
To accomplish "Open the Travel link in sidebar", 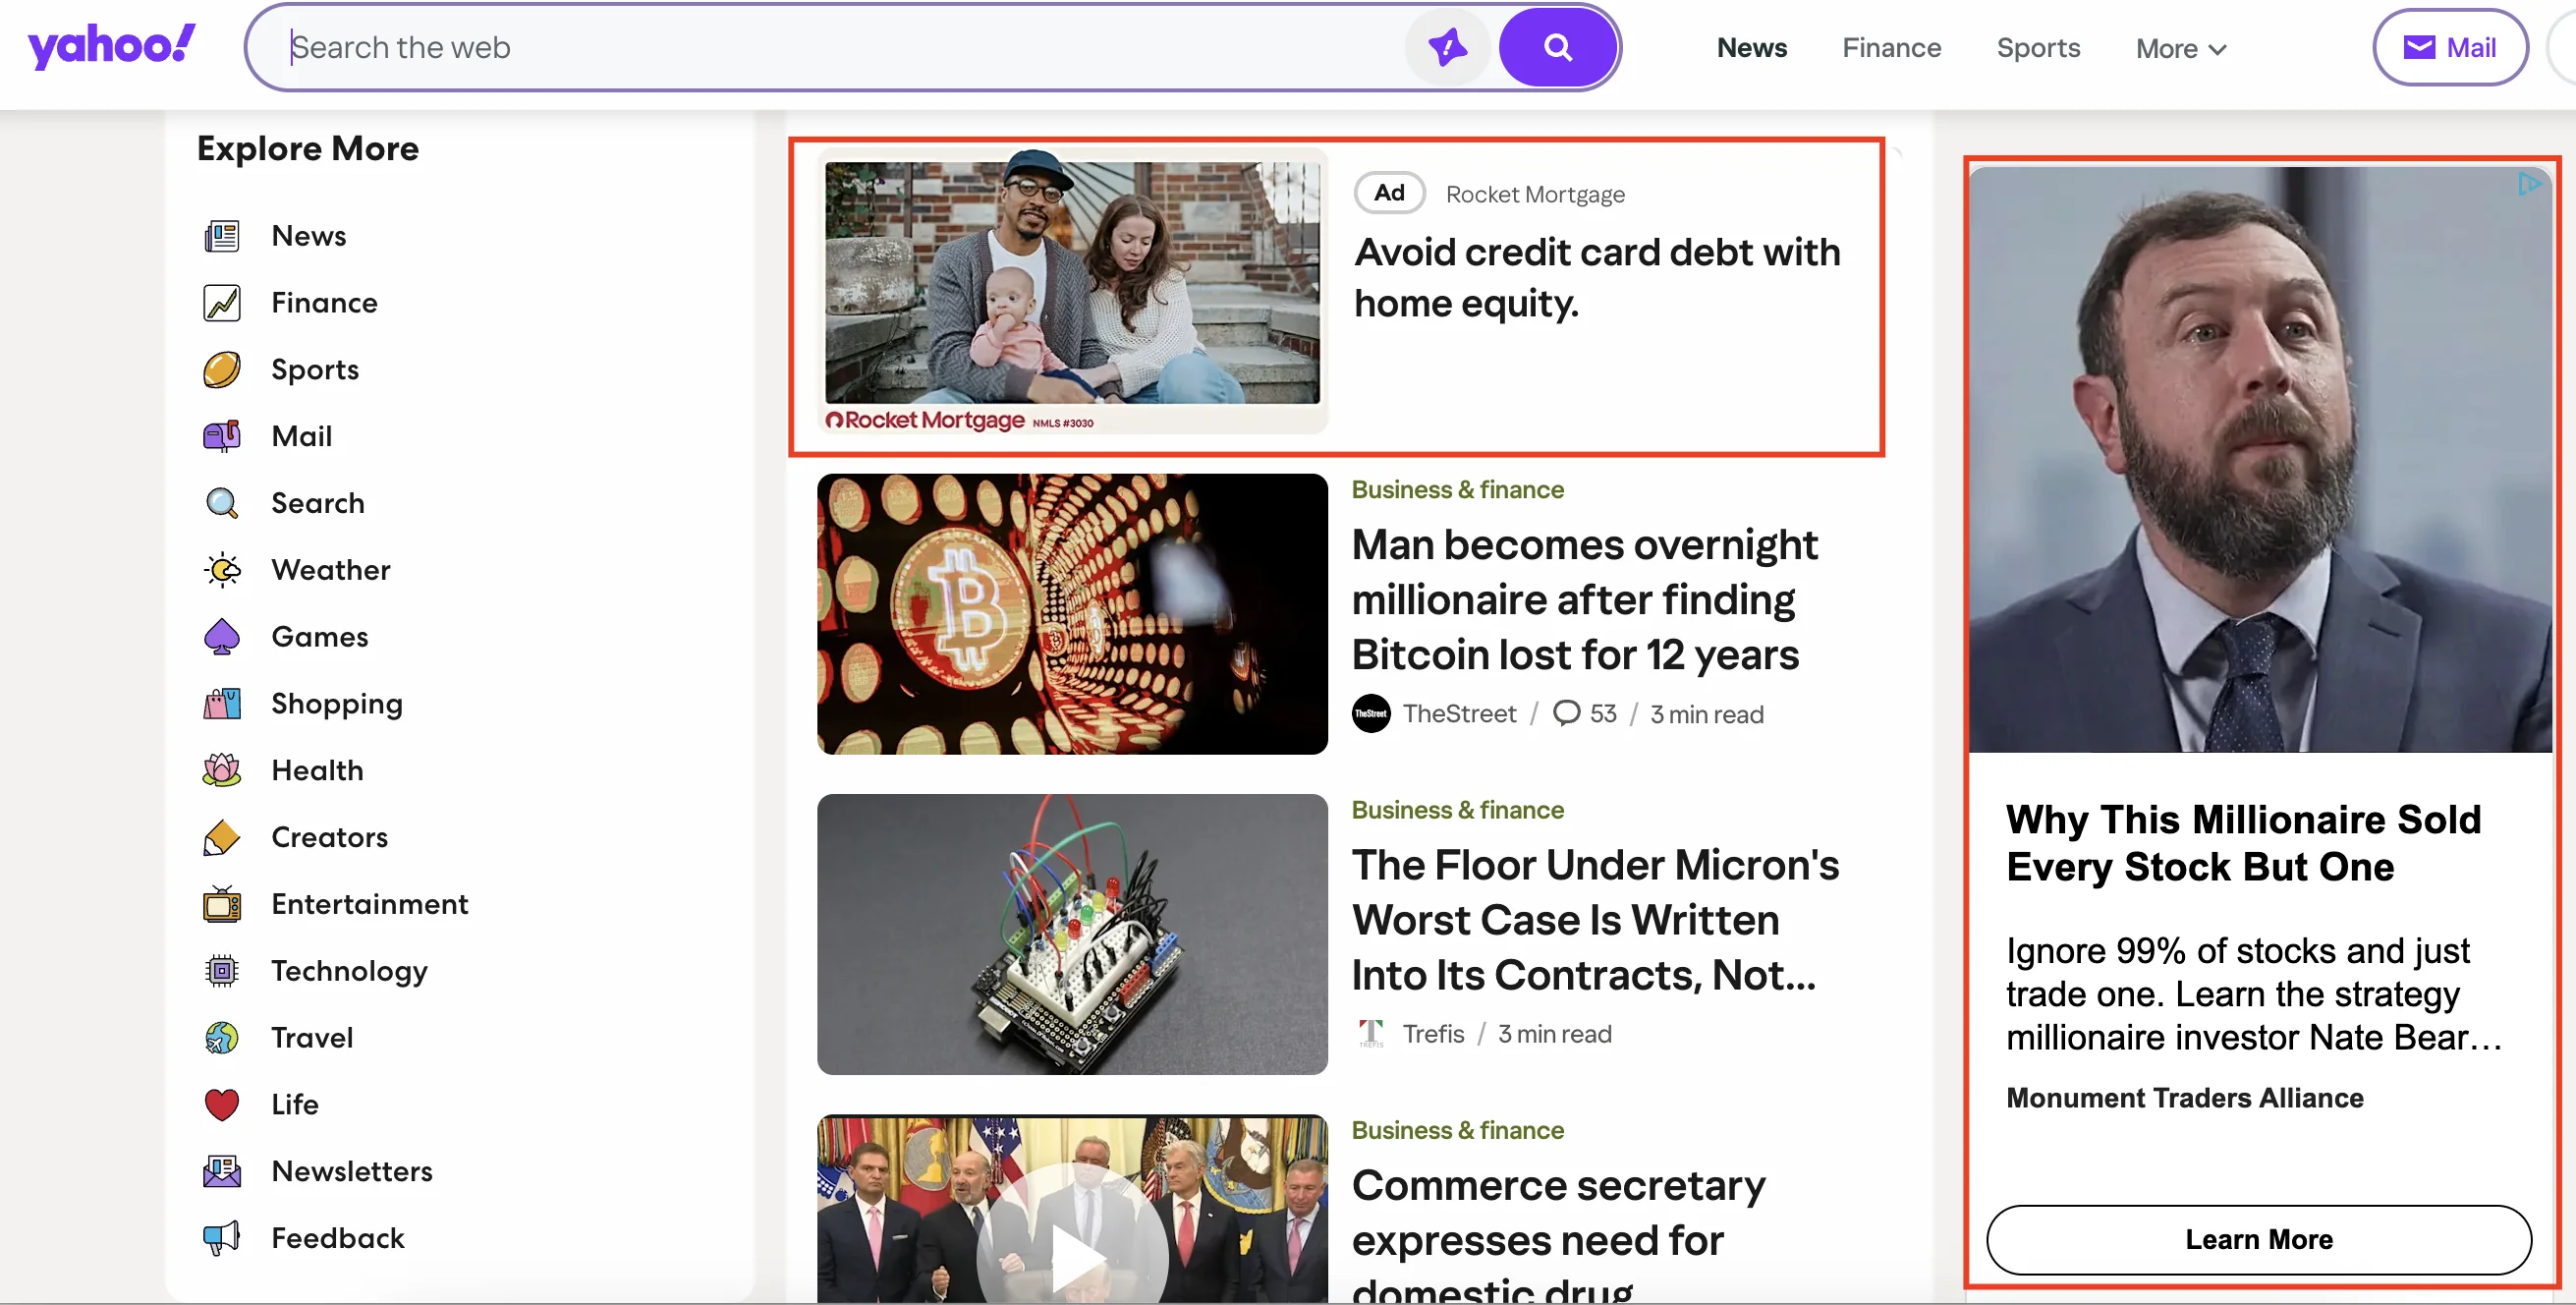I will (312, 1038).
